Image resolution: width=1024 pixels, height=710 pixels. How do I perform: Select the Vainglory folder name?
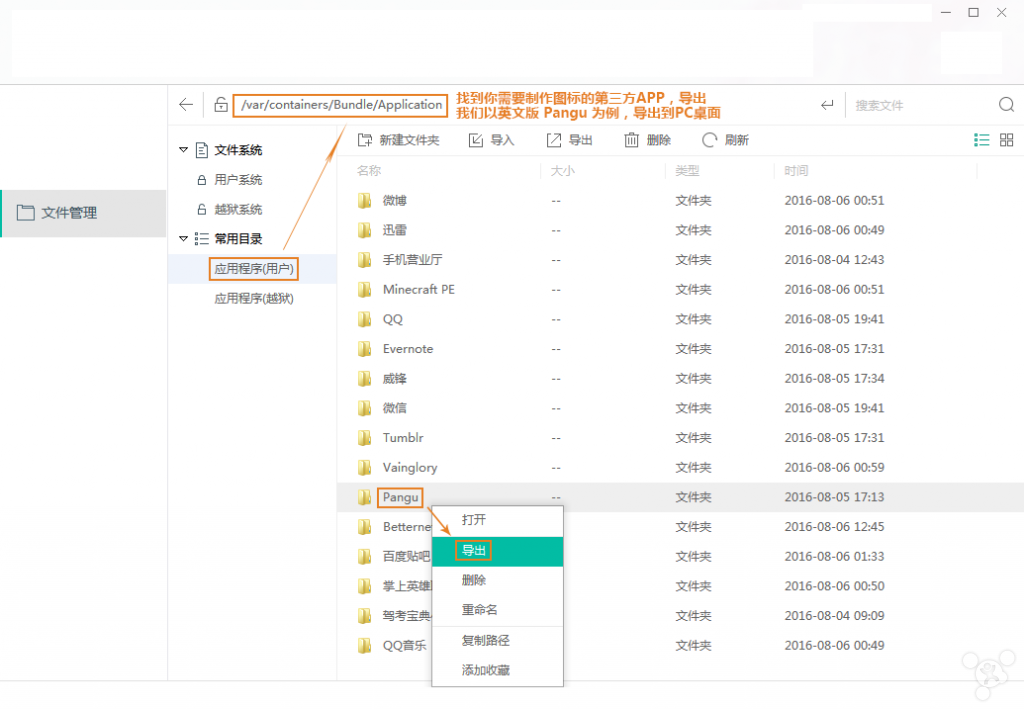(410, 468)
